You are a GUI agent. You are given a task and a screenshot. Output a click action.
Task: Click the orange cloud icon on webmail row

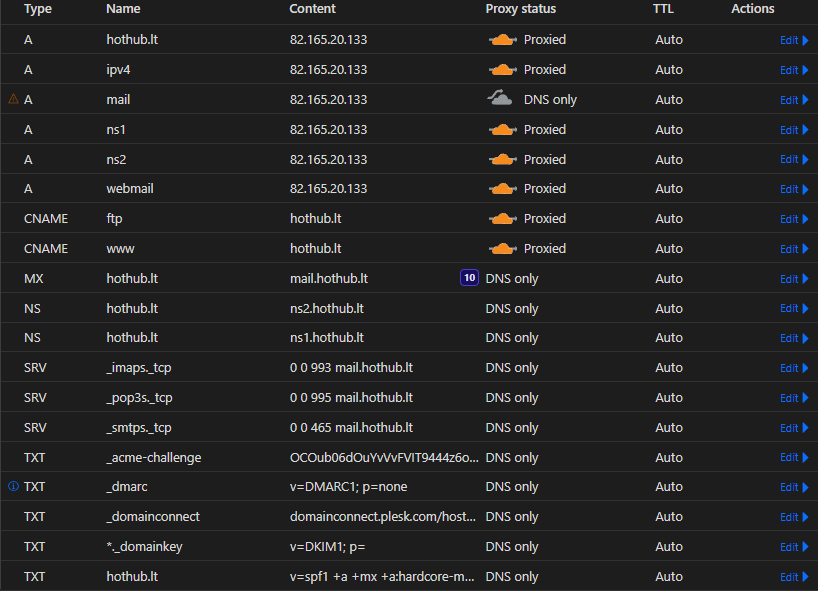502,188
